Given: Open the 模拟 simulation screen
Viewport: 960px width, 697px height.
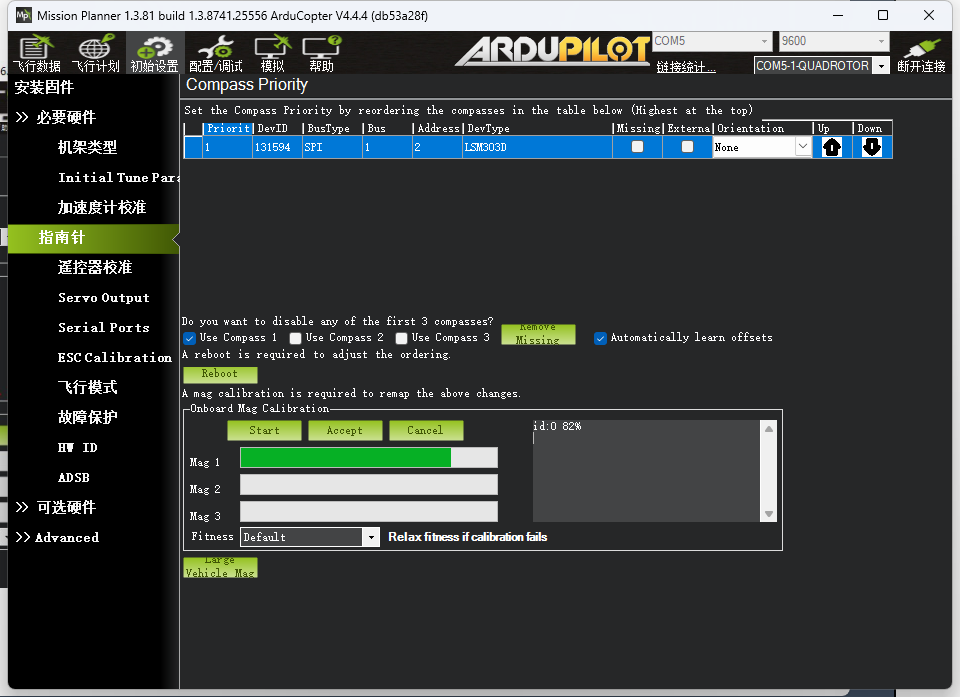Looking at the screenshot, I should pos(272,53).
